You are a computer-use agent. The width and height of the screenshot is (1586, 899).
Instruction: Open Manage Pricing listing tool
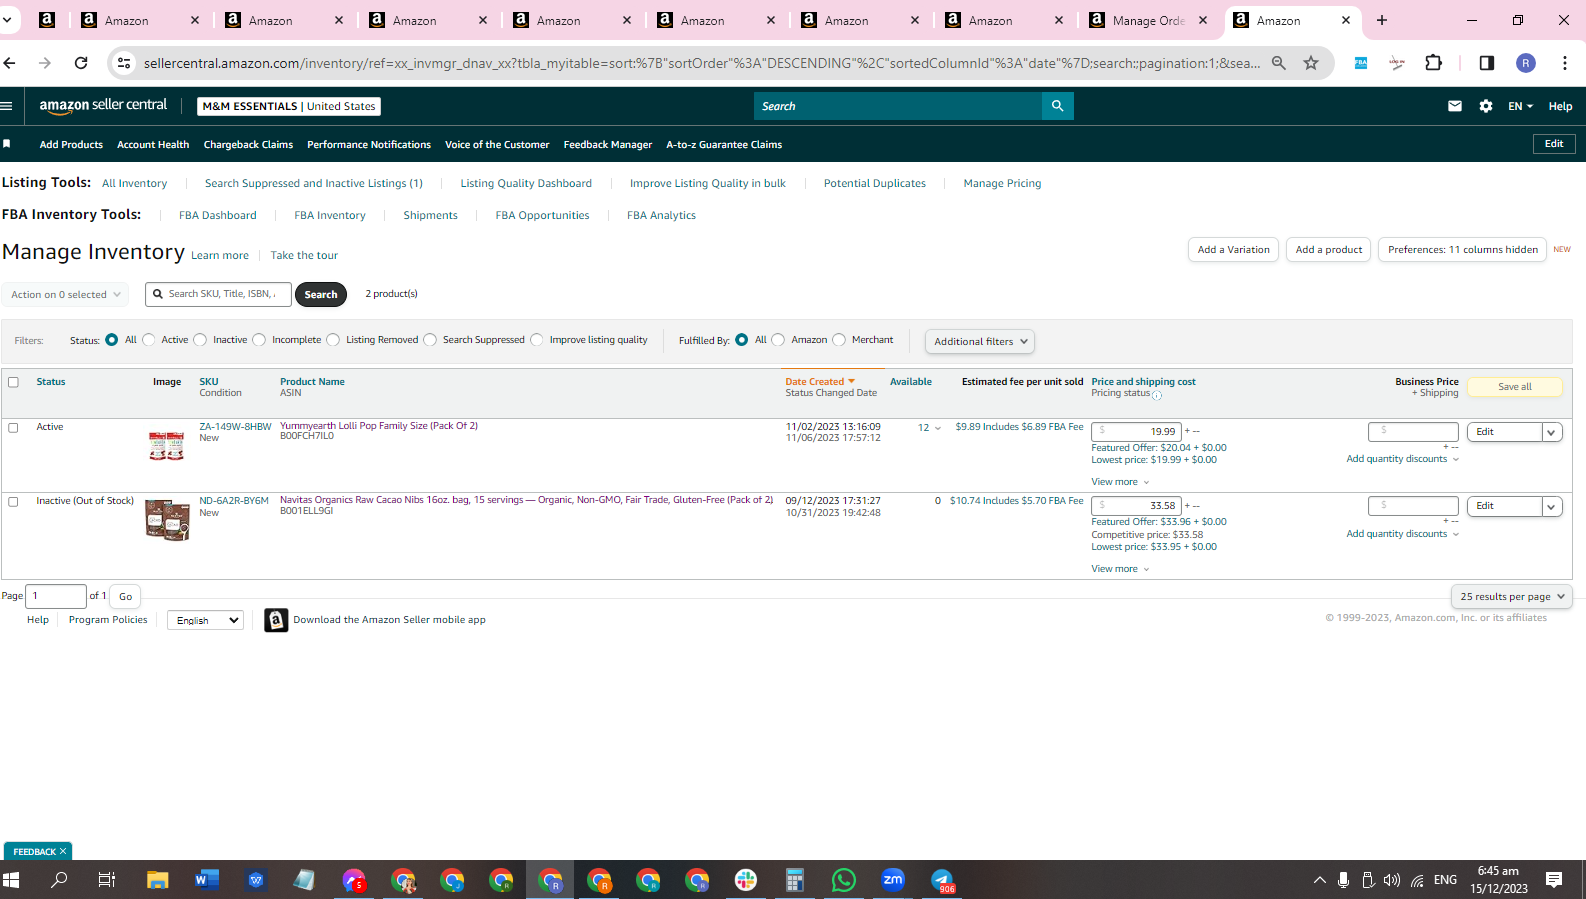1002,183
